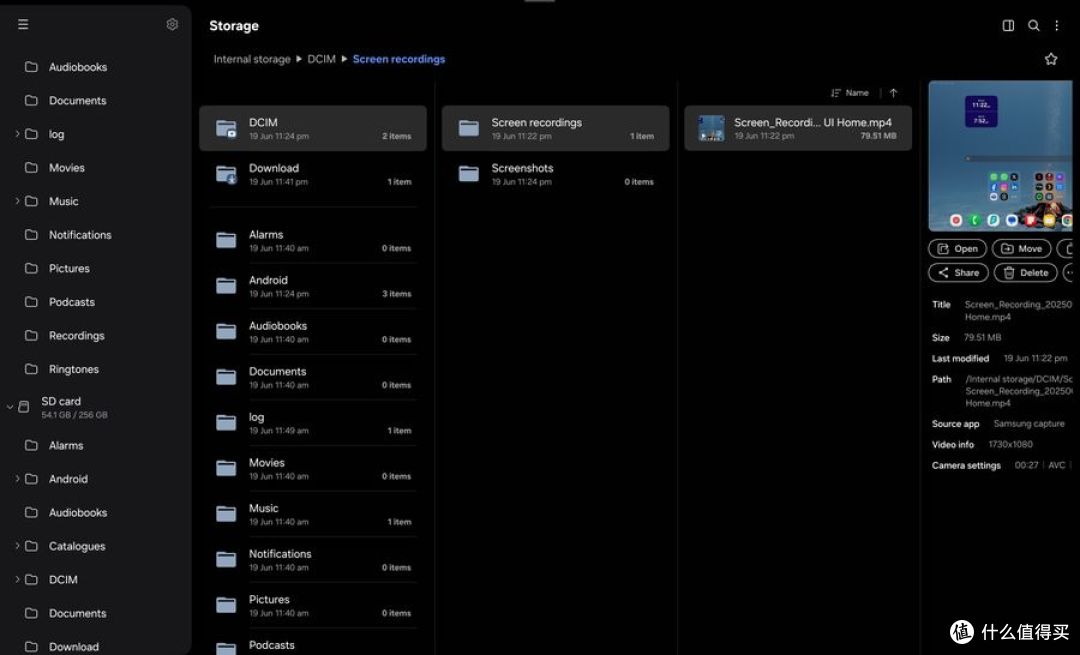
Task: Click Internal storage in breadcrumb
Action: pyautogui.click(x=251, y=59)
